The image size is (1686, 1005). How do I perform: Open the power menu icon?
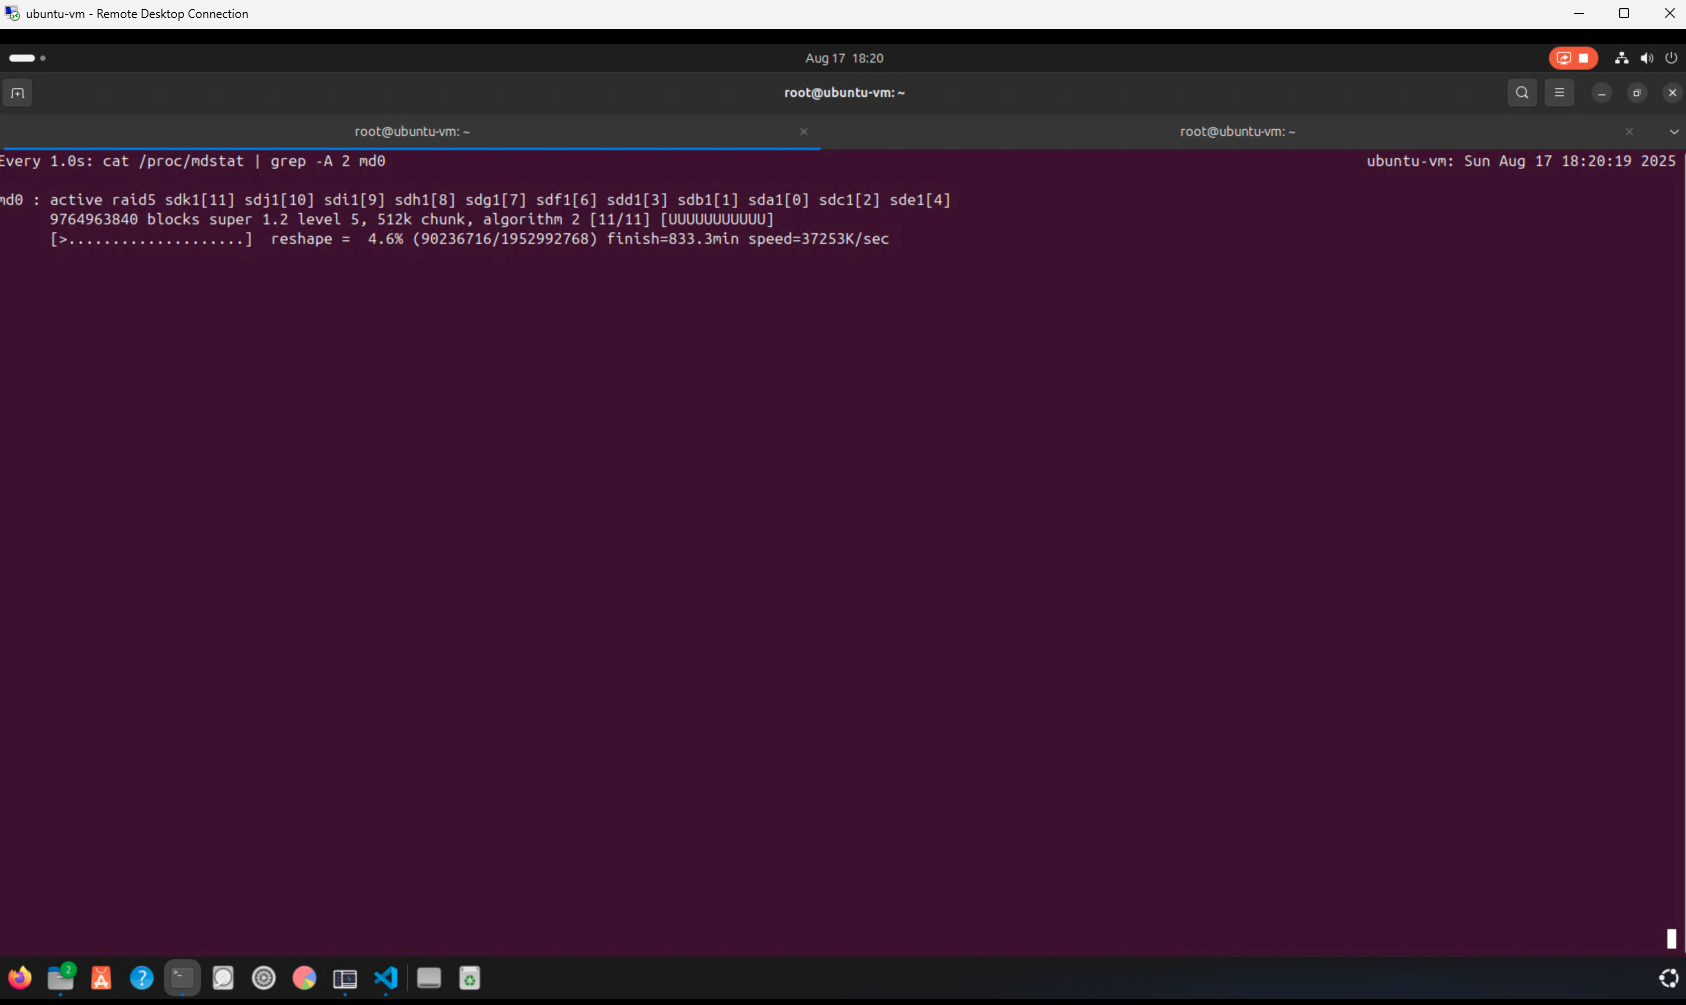(x=1671, y=58)
